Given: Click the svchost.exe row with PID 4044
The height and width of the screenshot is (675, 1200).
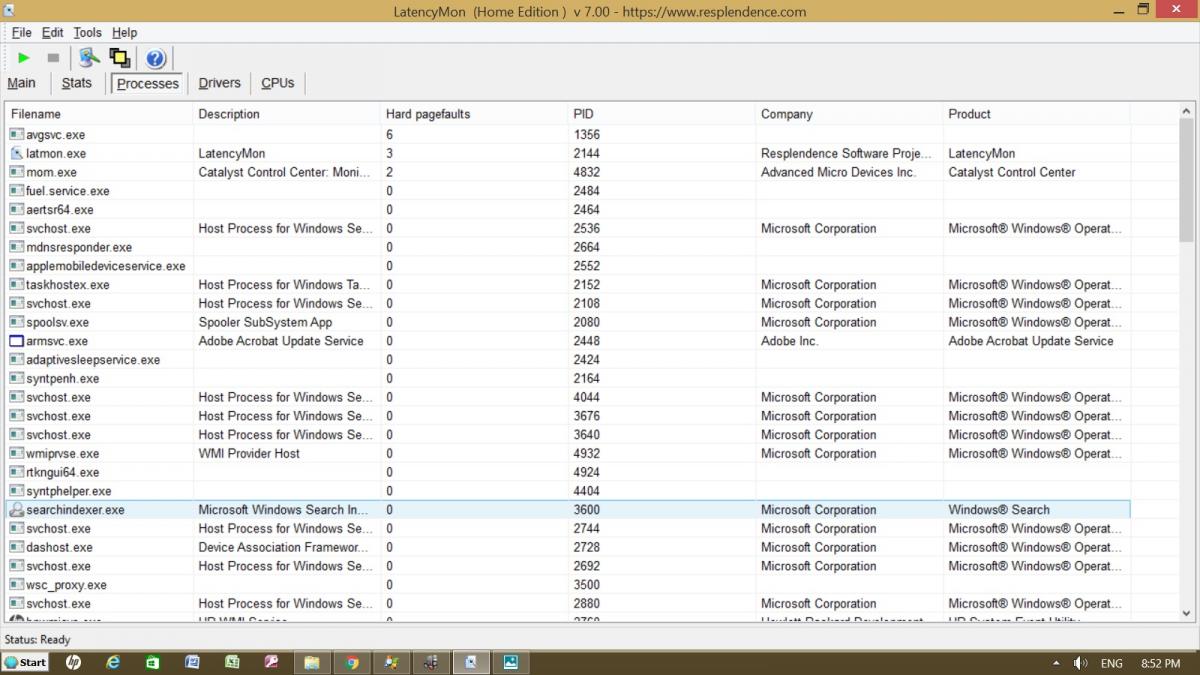Looking at the screenshot, I should coord(568,397).
